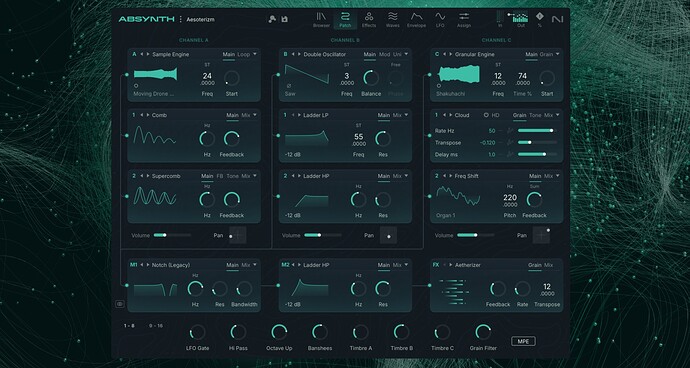Viewport: 690px width, 368px height.
Task: Open the Ladder LP module dropdown arrow
Action: click(406, 115)
